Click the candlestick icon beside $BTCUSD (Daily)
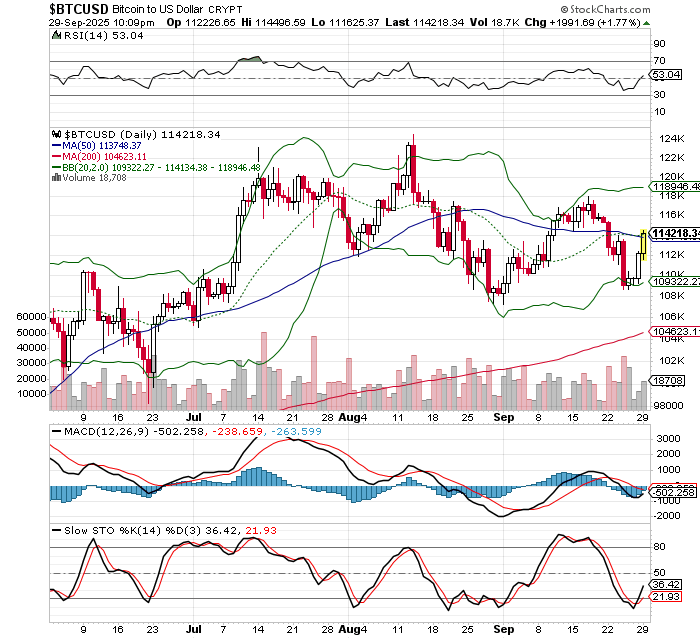Screen dimensions: 700x639 click(x=57, y=133)
